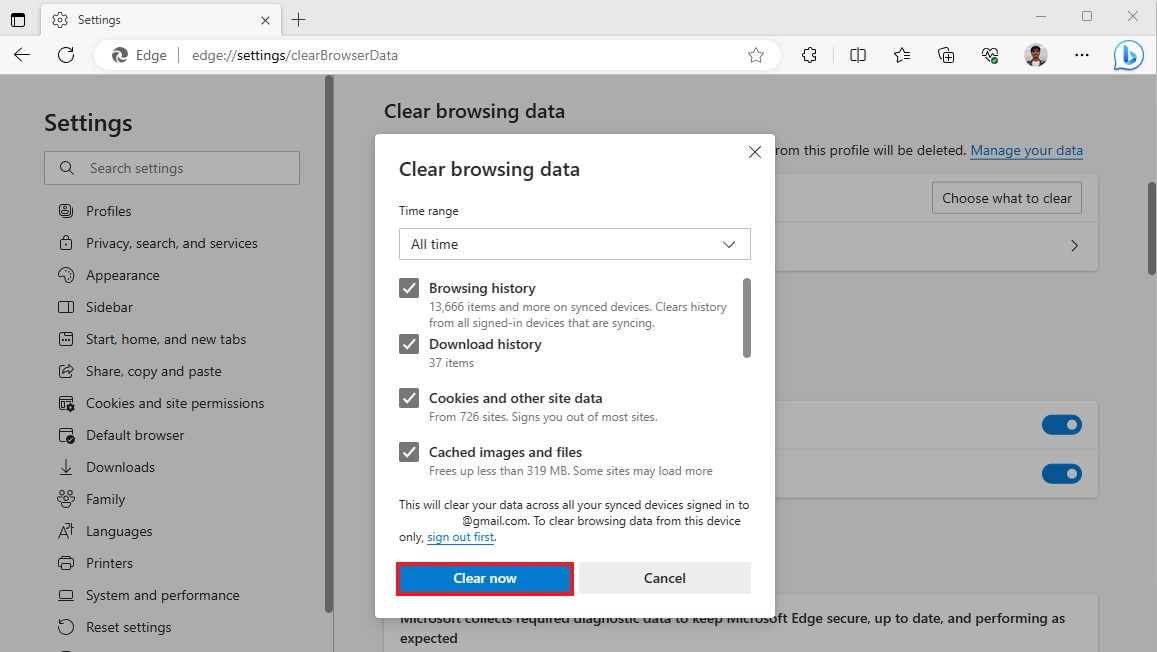Screen dimensions: 1157x652
Task: Click the Search settings field
Action: click(x=172, y=168)
